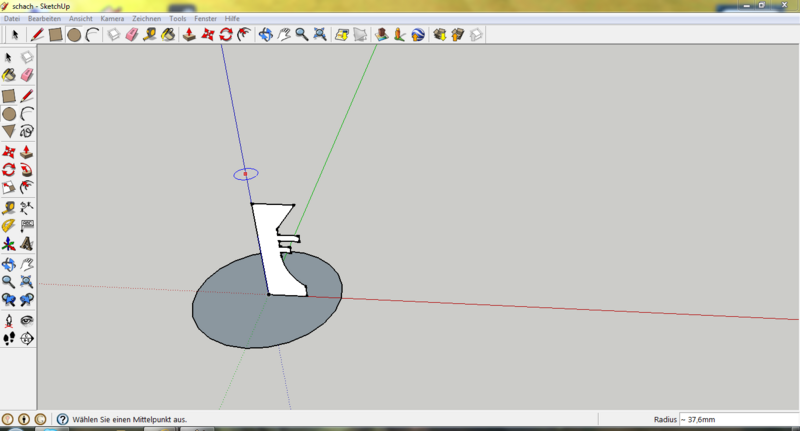
Task: Select the Pan hand tool in top toolbar
Action: [x=283, y=35]
